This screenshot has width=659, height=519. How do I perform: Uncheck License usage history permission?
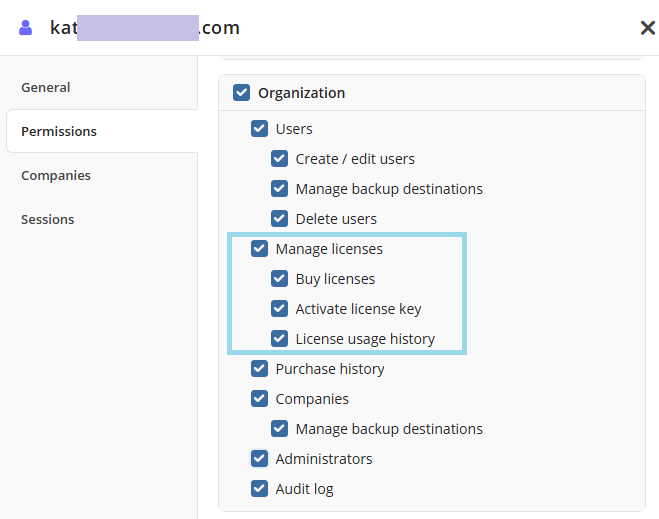(x=279, y=339)
